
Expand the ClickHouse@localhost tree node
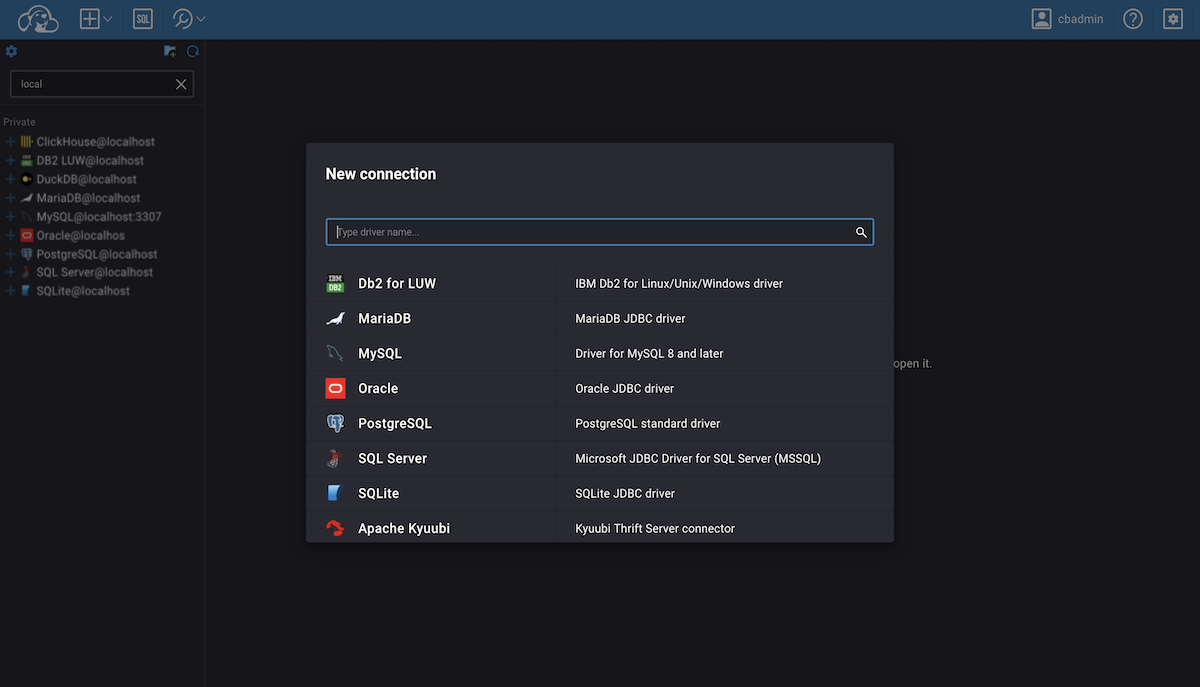click(x=11, y=142)
